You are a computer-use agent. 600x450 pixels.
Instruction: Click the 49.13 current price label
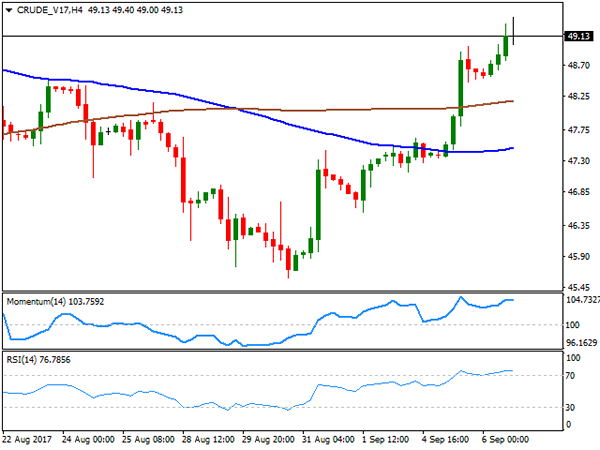click(579, 36)
